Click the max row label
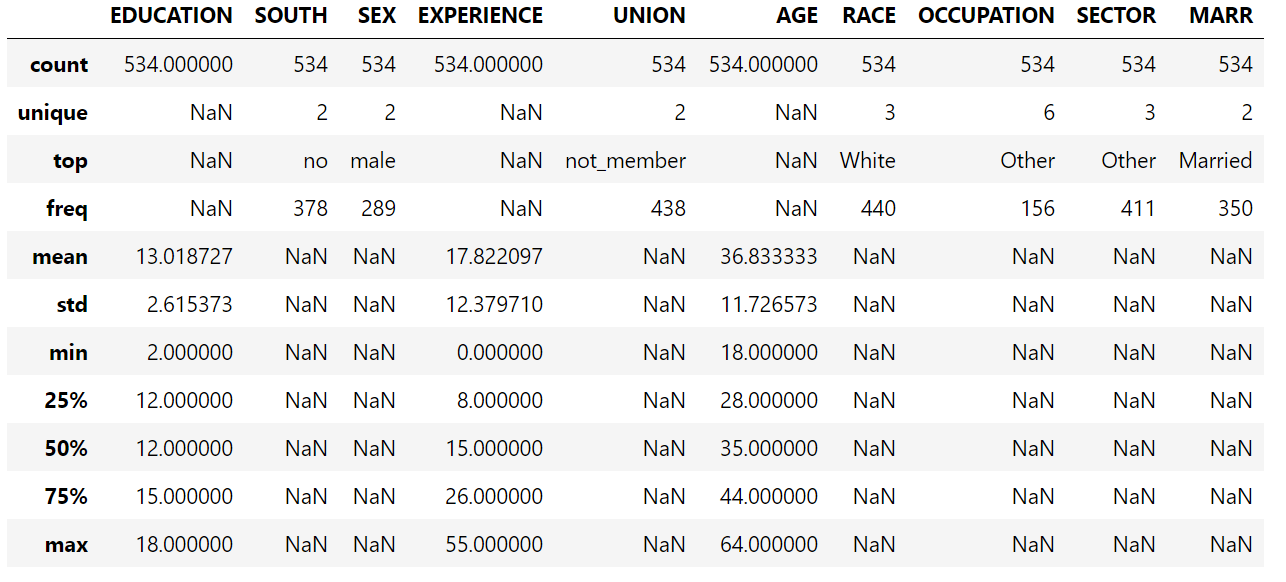The height and width of the screenshot is (582, 1286). coord(67,545)
